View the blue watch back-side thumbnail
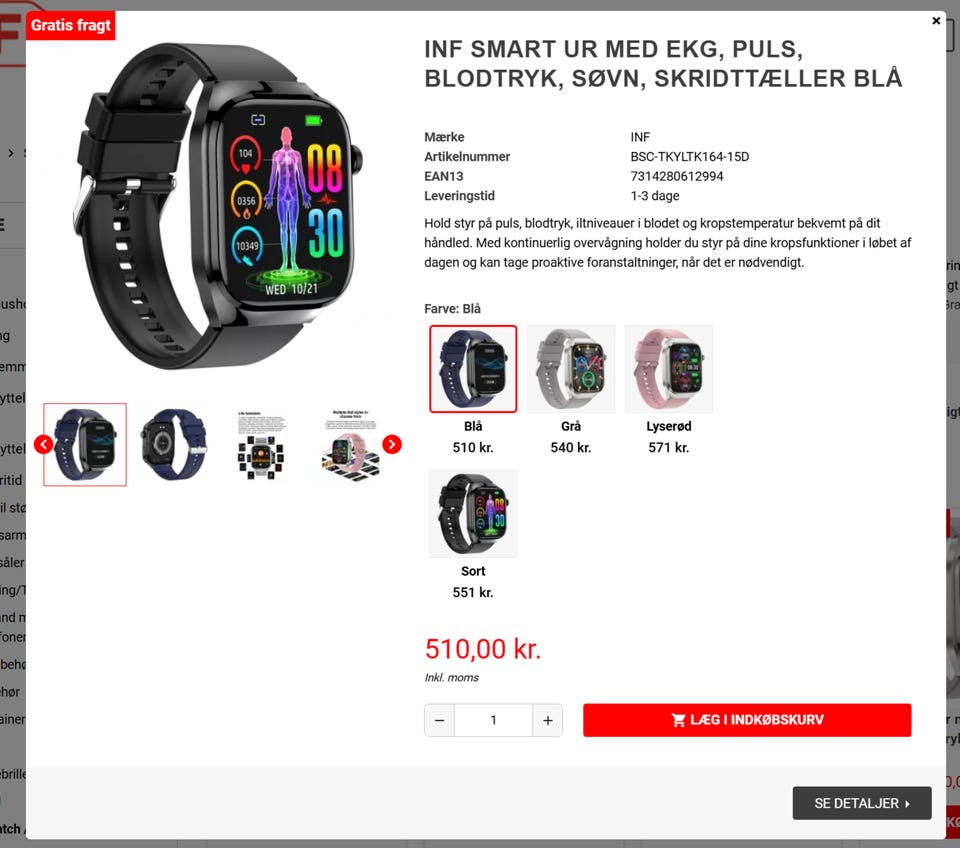Viewport: 960px width, 848px height. coord(174,445)
